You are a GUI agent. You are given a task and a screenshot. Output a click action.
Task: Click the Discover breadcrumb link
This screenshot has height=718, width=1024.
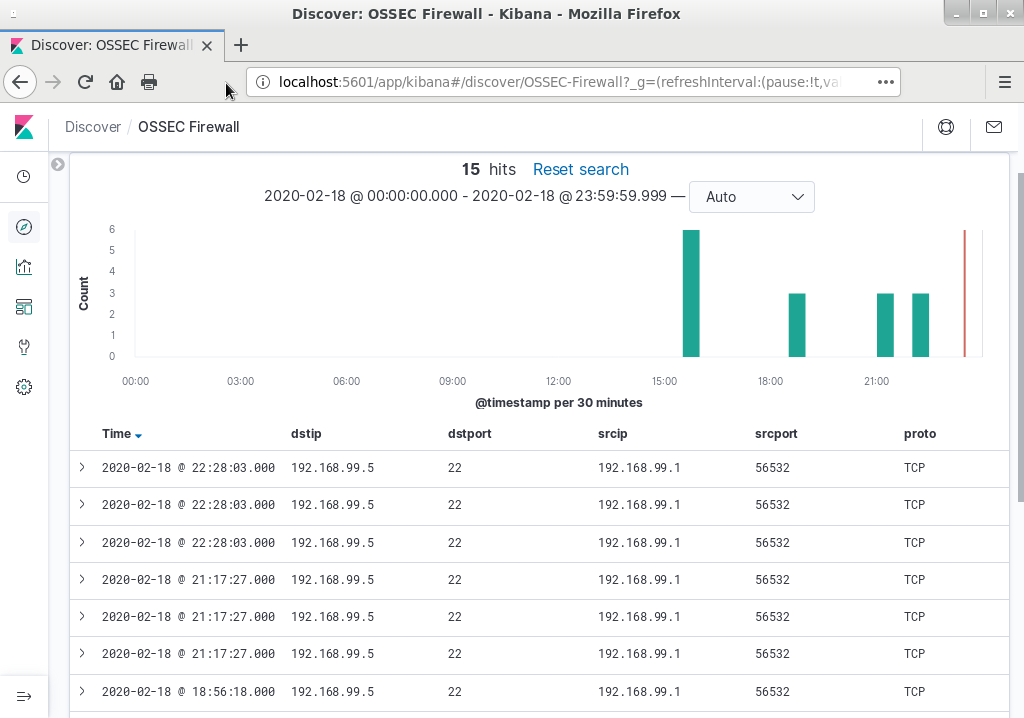click(93, 127)
